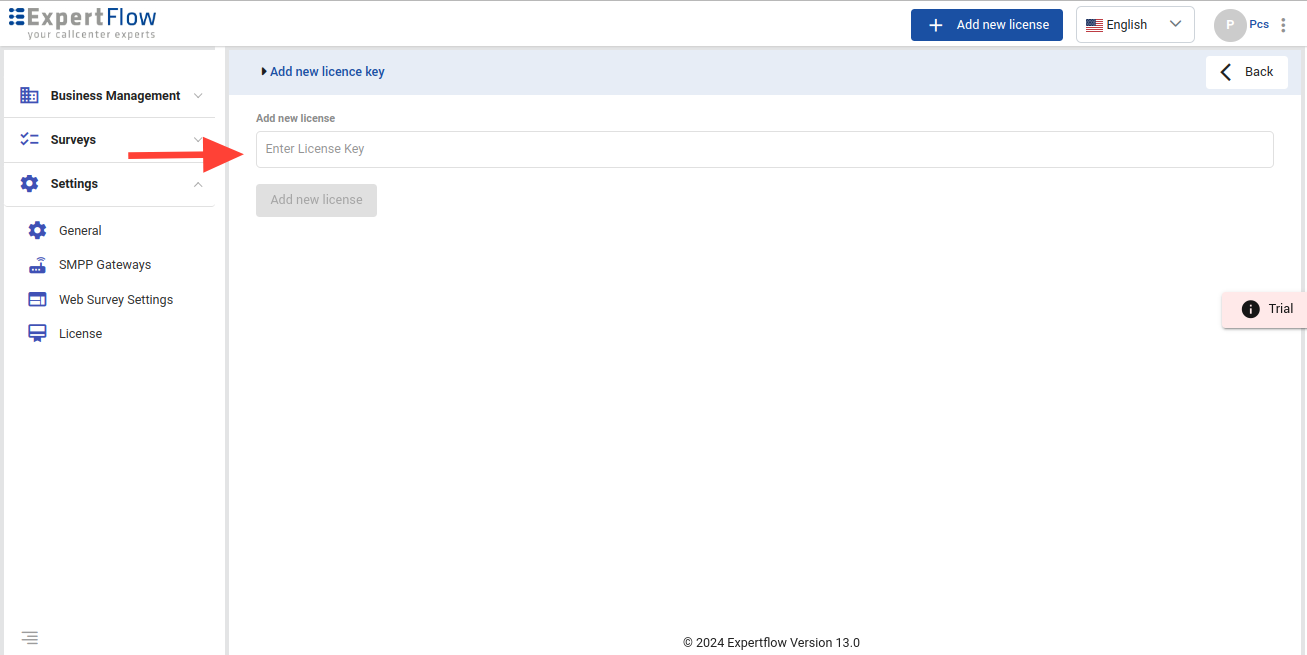Click the Surveys checklist icon
Screen dimensions: 1307x655
click(30, 140)
